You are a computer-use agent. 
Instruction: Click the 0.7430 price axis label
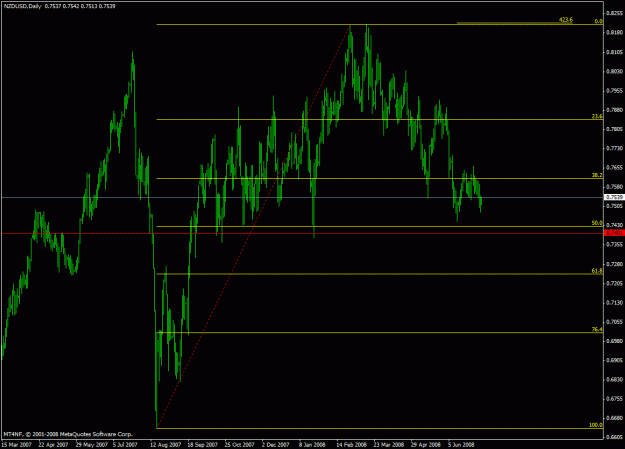tap(614, 225)
